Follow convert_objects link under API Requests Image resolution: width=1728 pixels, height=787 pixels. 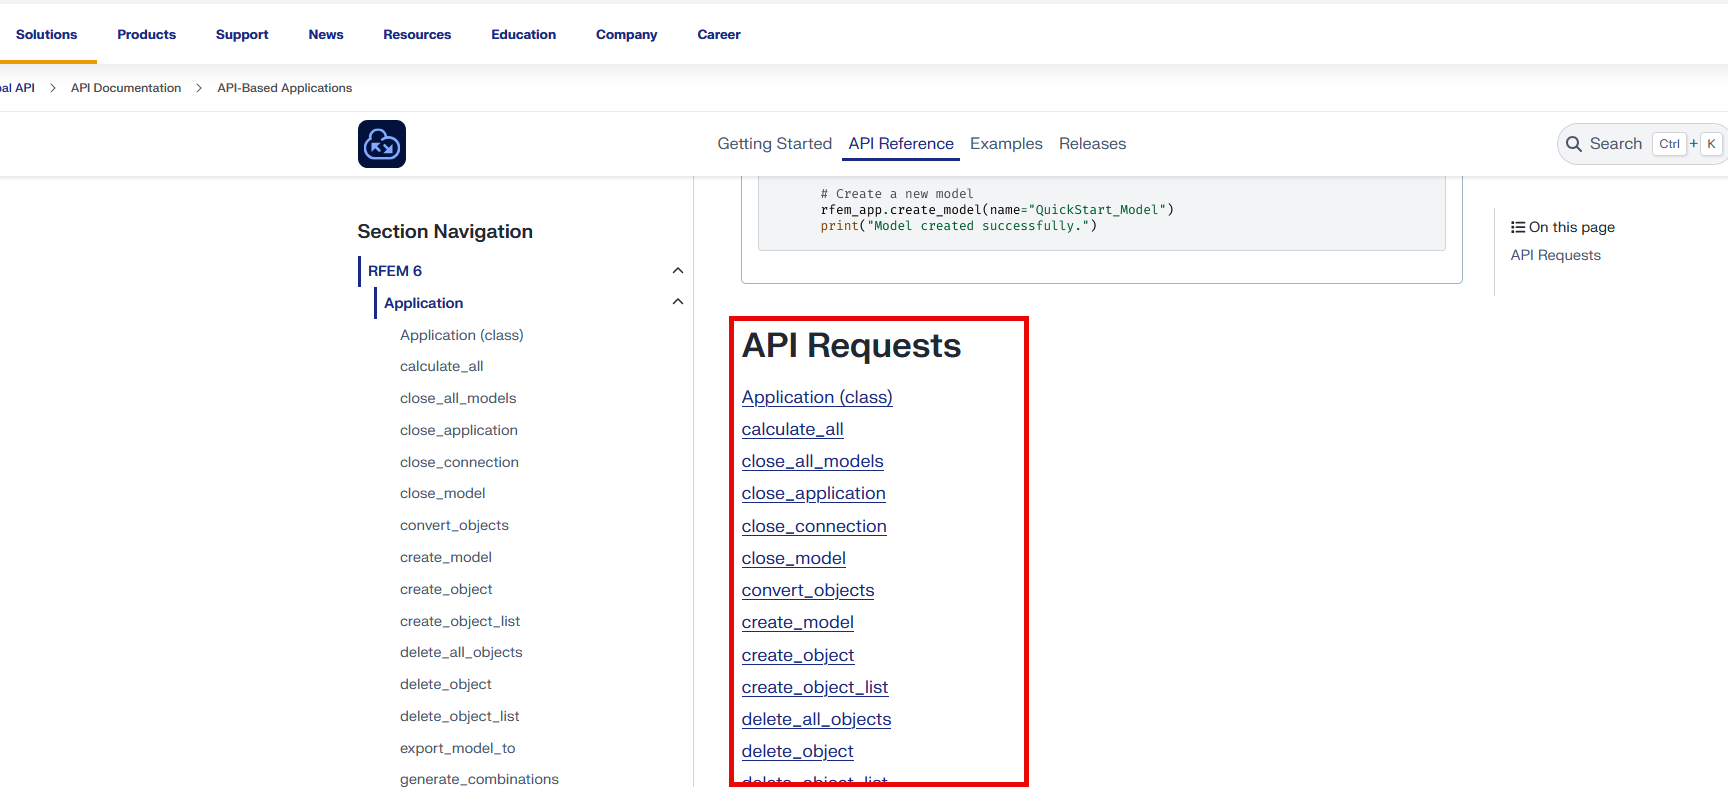click(x=808, y=590)
